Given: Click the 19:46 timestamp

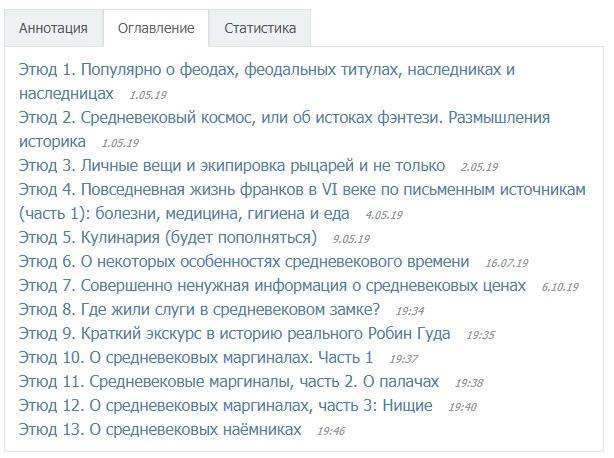Looking at the screenshot, I should pos(330,431).
